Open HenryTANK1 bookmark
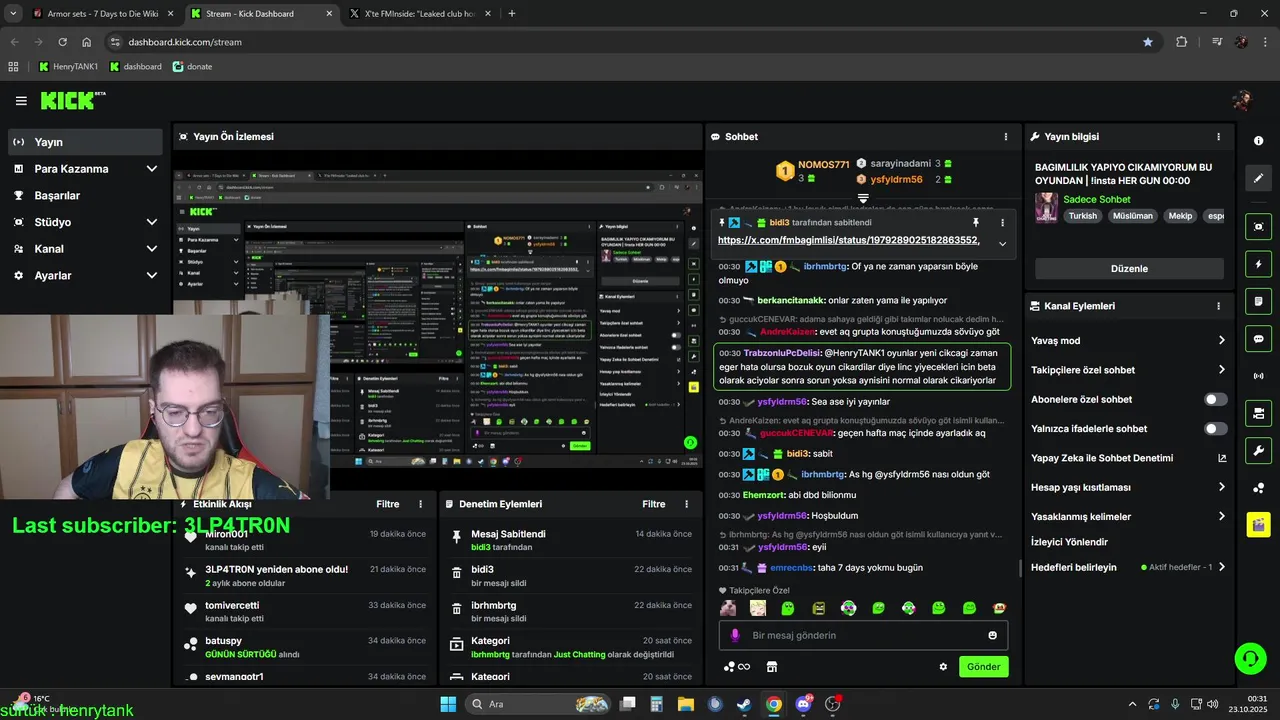The width and height of the screenshot is (1280, 720). (x=68, y=66)
